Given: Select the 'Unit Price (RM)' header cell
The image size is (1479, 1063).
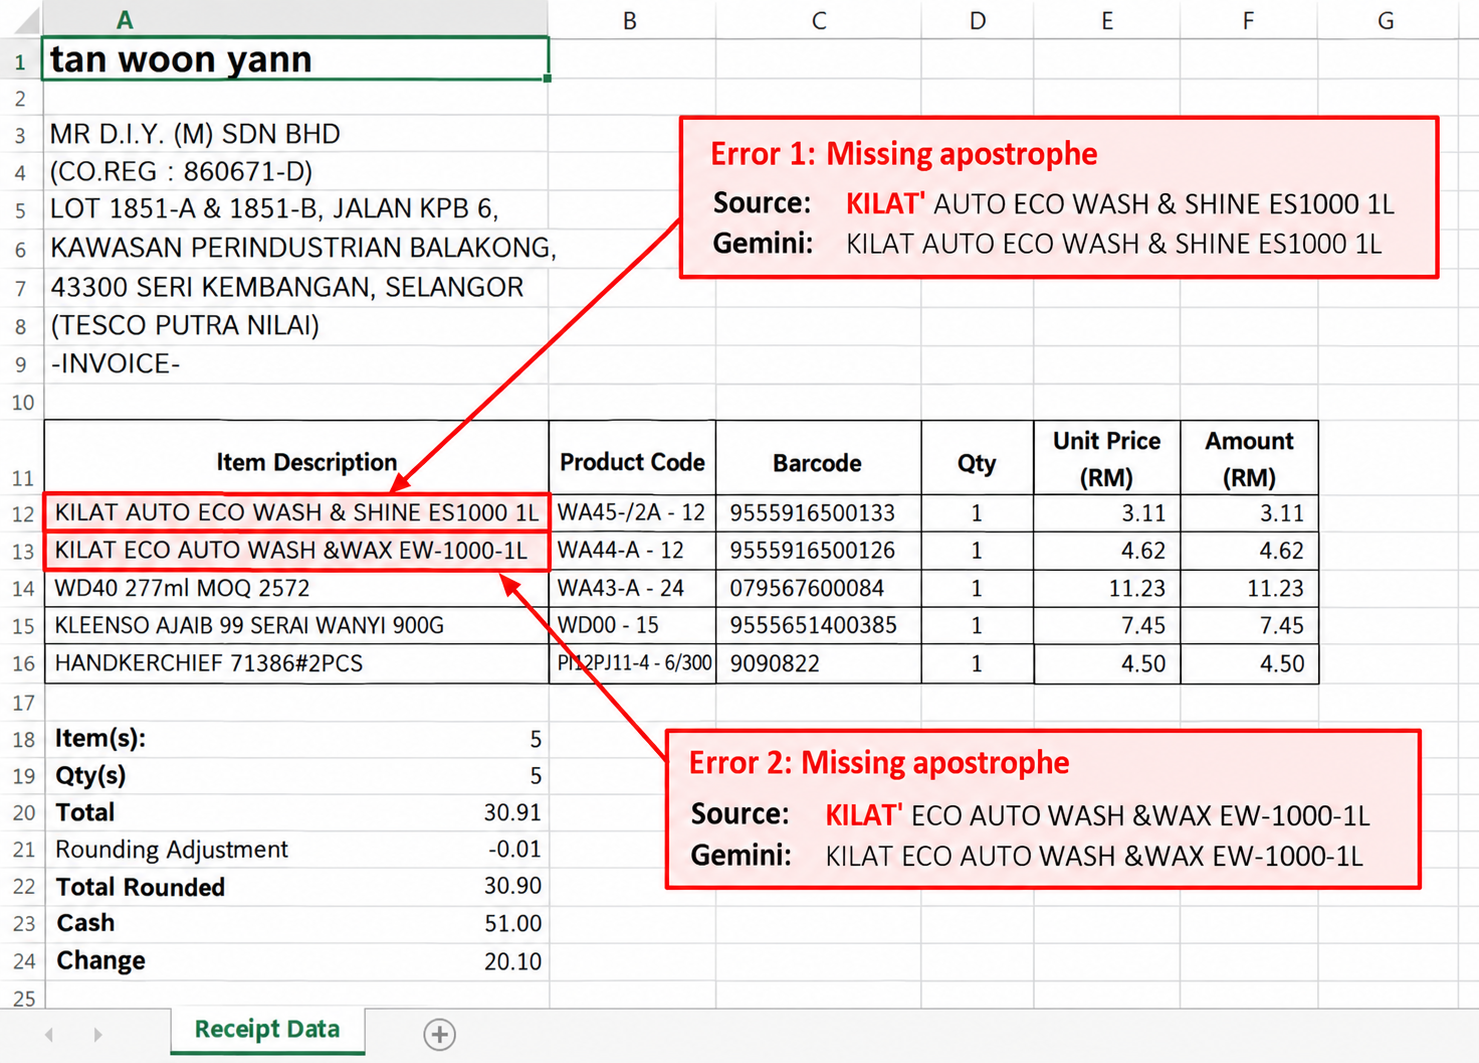Looking at the screenshot, I should (1107, 458).
